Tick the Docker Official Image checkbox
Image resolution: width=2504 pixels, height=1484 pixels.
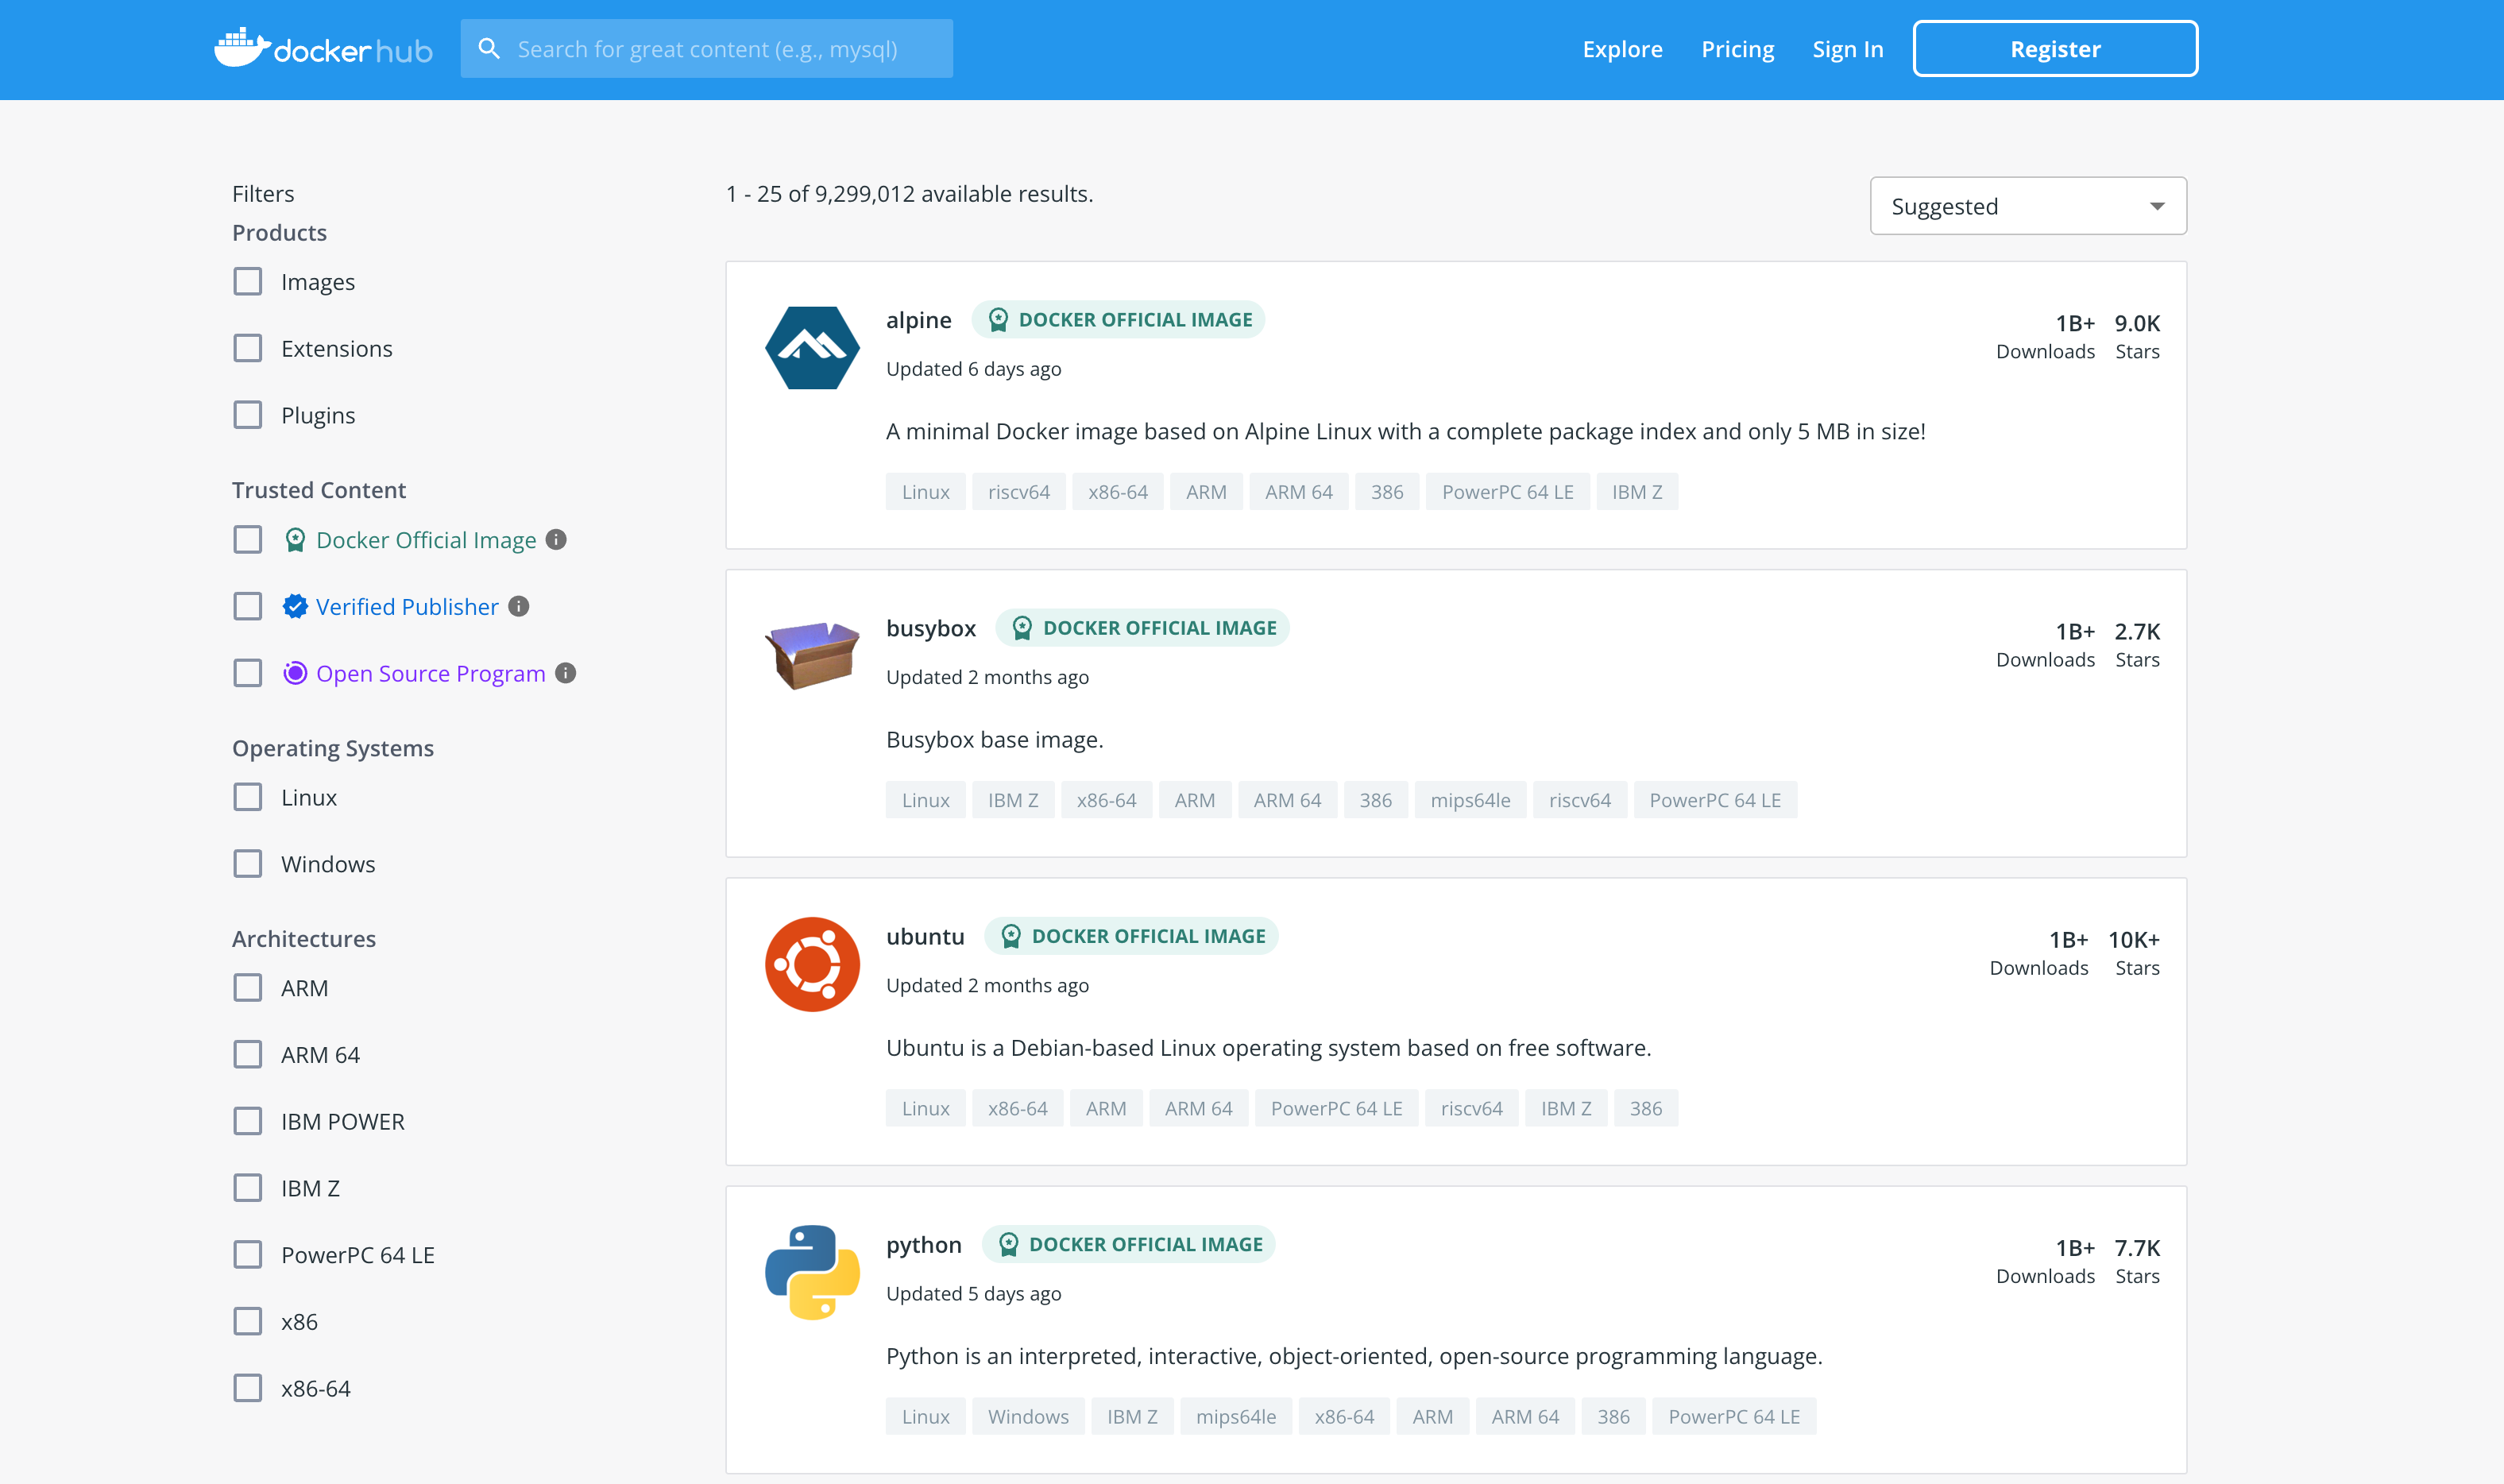point(248,540)
